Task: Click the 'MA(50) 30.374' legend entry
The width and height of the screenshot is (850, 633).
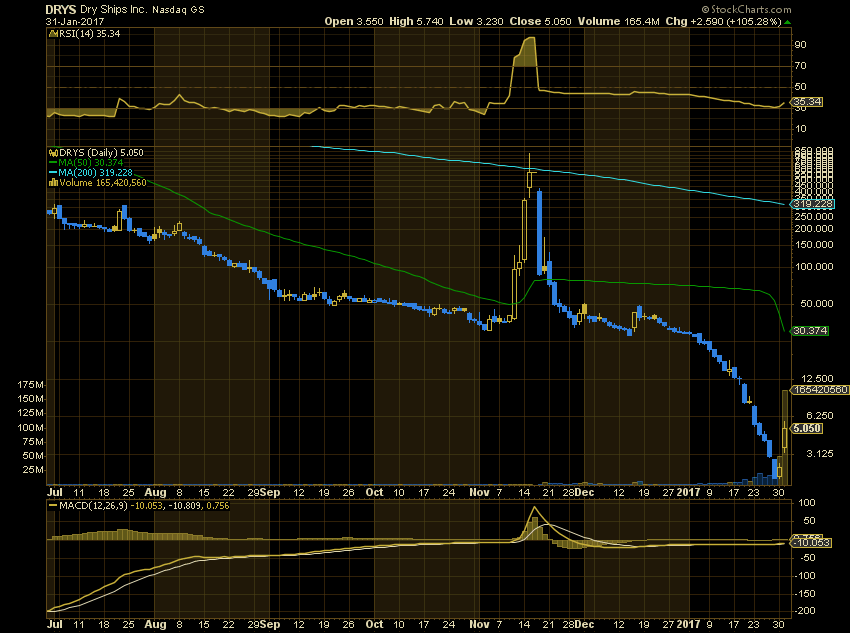Action: click(x=91, y=163)
